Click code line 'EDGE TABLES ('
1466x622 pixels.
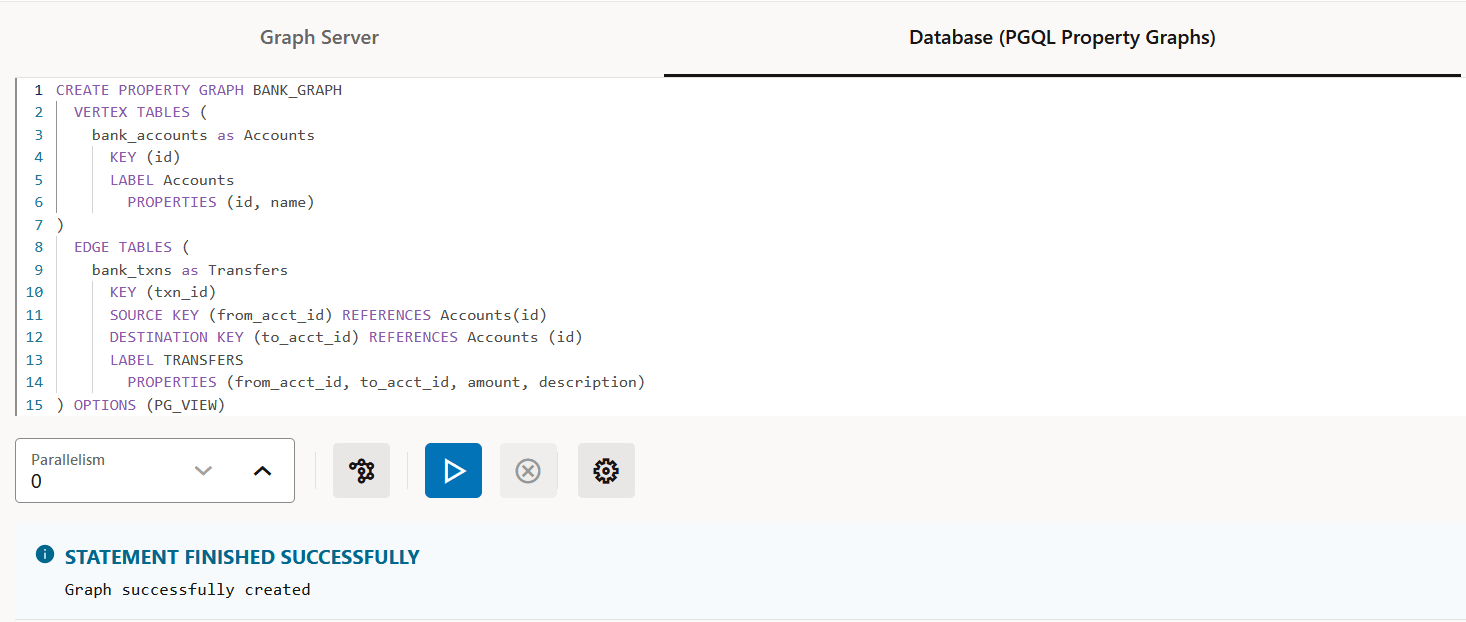click(131, 247)
